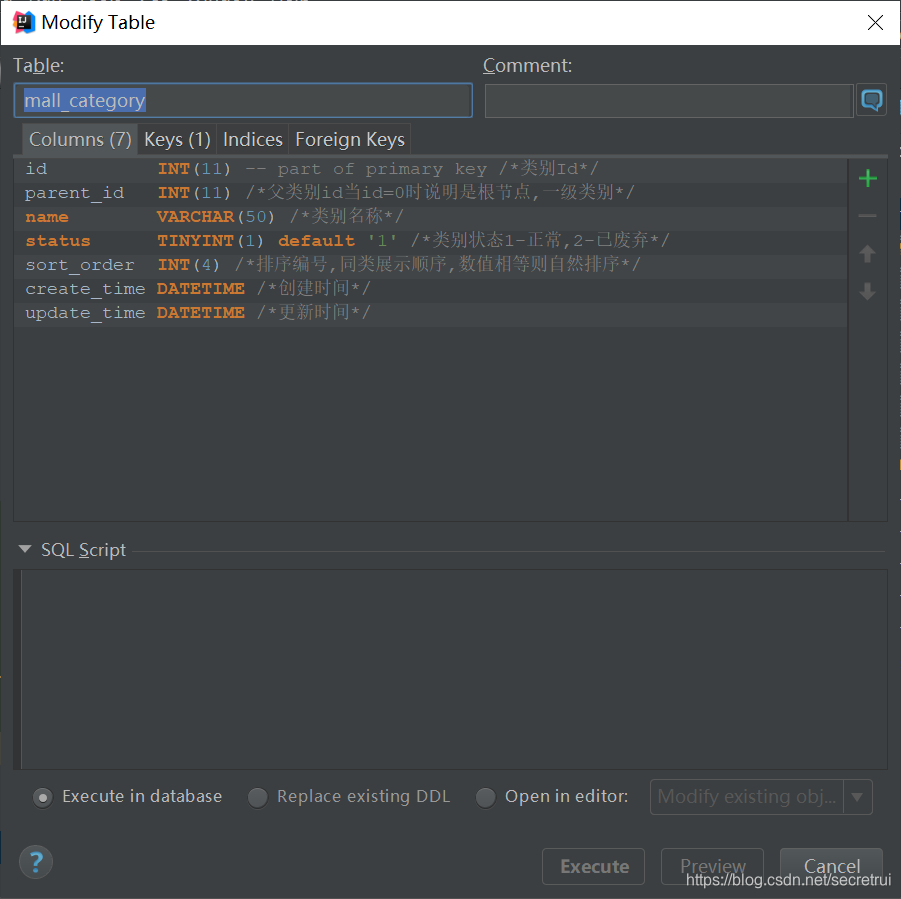The image size is (901, 899).
Task: Switch to the Keys tab
Action: click(177, 139)
